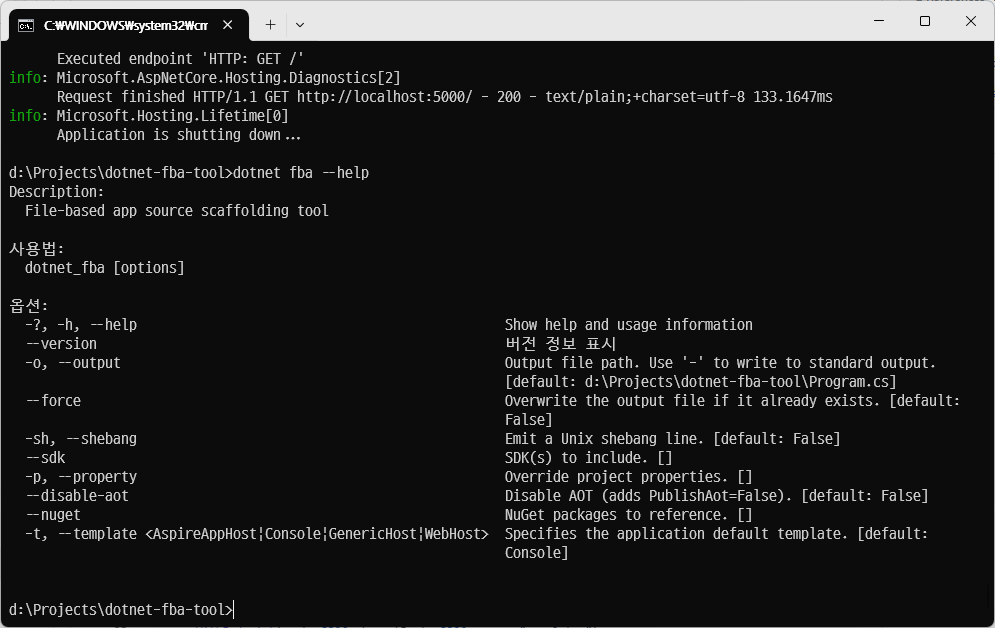Viewport: 995px width, 628px height.
Task: Maximize the terminal window
Action: [x=924, y=21]
